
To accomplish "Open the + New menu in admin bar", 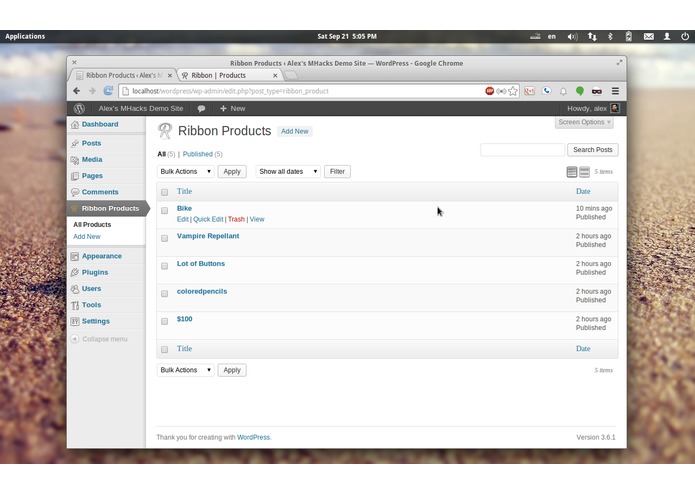I will pyautogui.click(x=232, y=109).
